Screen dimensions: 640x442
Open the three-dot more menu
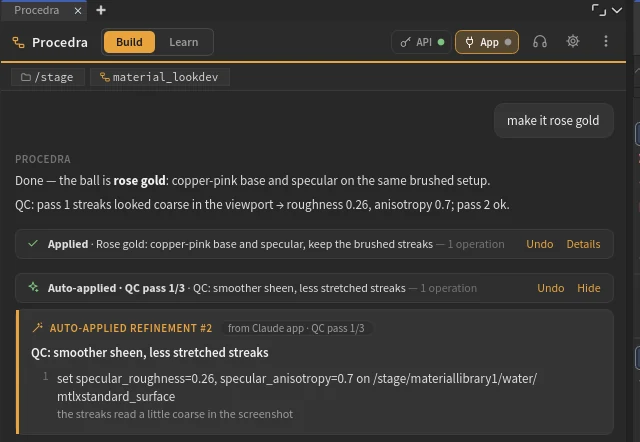(606, 41)
